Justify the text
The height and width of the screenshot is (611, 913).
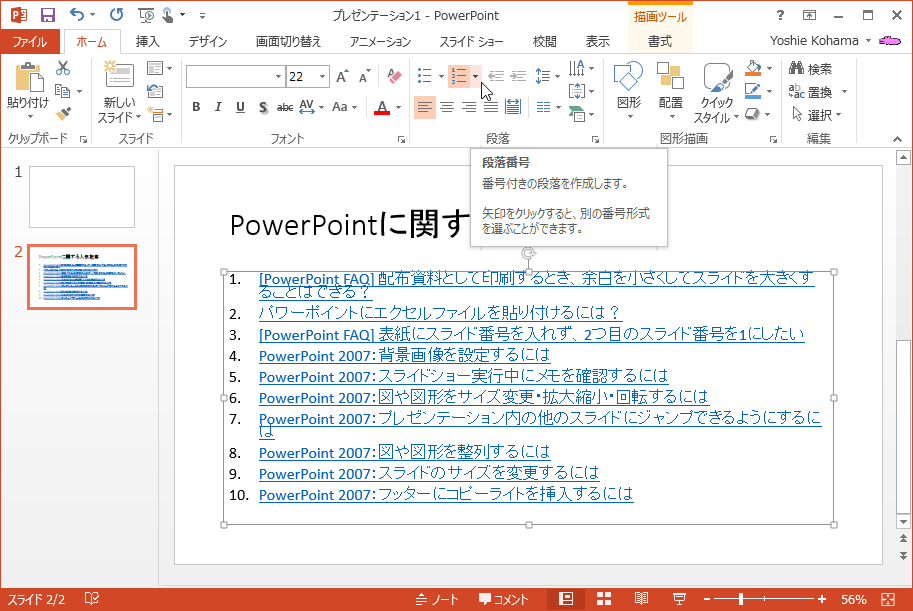click(x=491, y=107)
